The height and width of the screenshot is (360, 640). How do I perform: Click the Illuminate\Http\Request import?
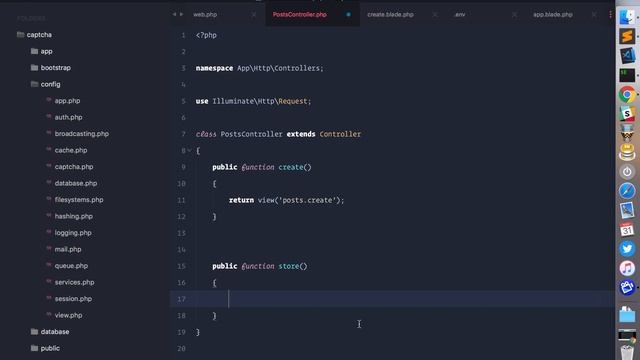pyautogui.click(x=261, y=101)
